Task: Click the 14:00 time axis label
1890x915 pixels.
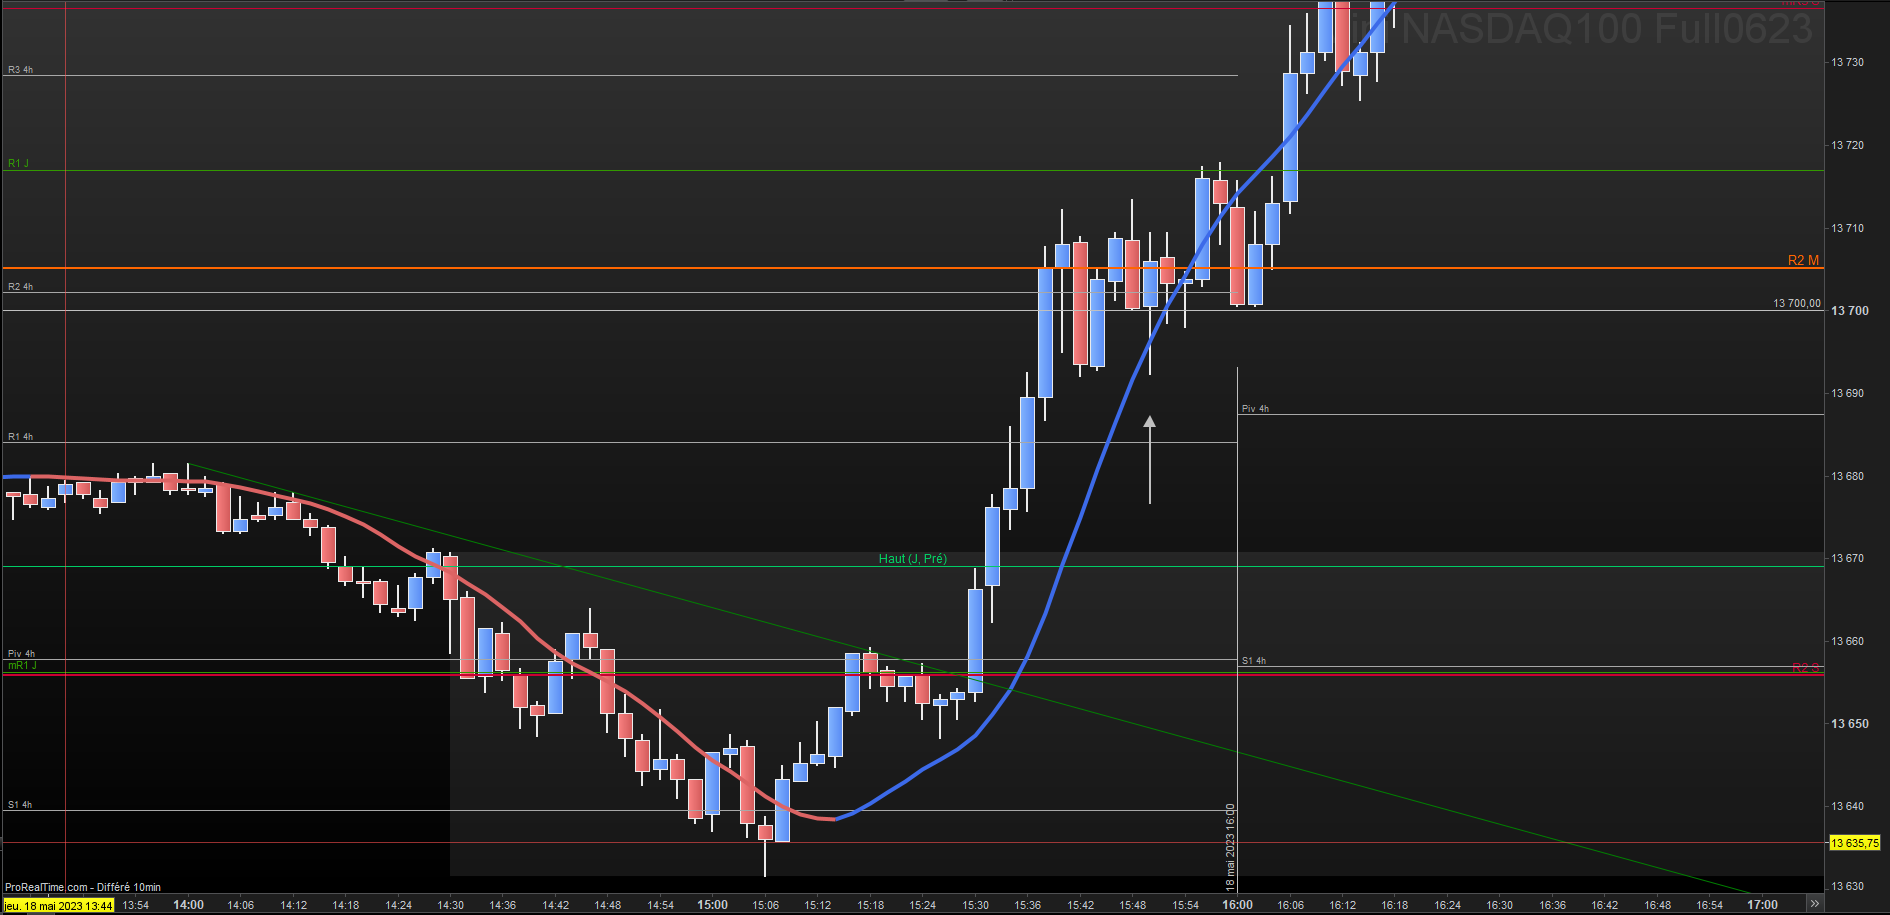Action: coord(188,905)
